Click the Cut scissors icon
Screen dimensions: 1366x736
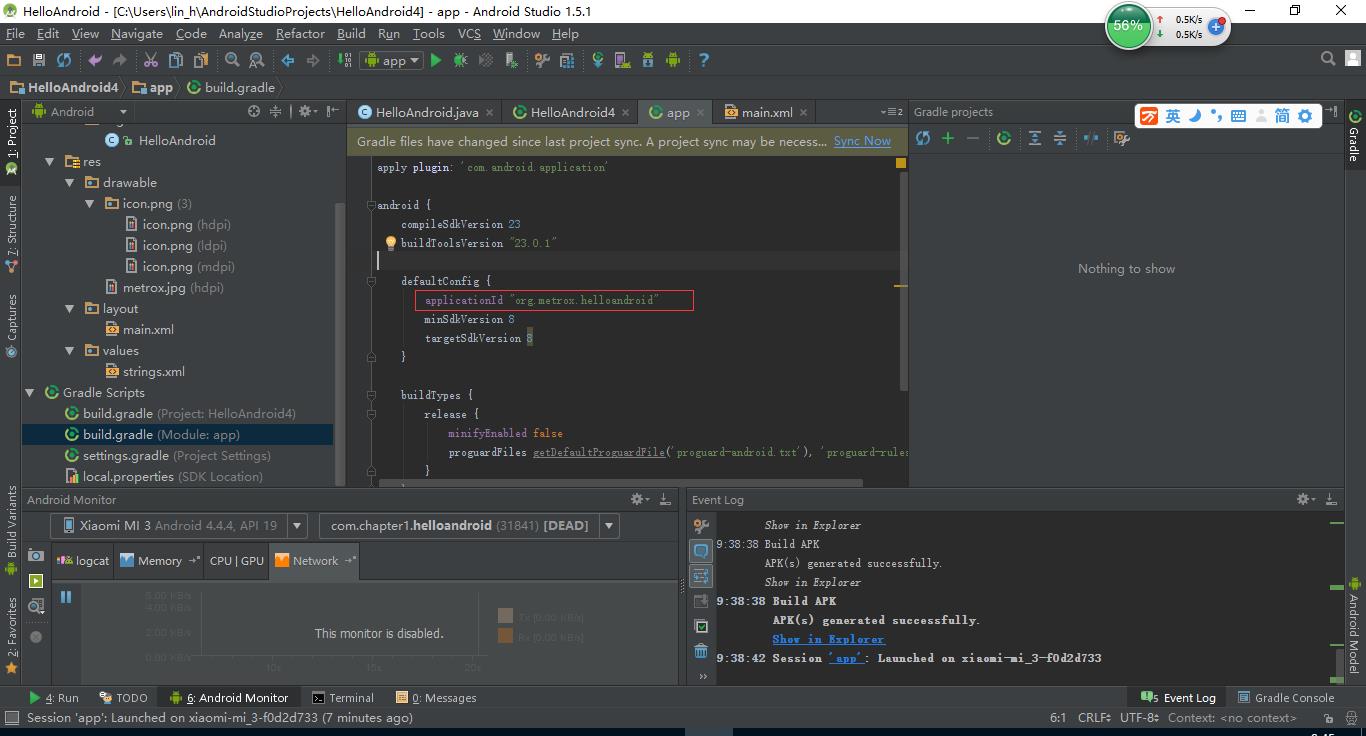(151, 60)
